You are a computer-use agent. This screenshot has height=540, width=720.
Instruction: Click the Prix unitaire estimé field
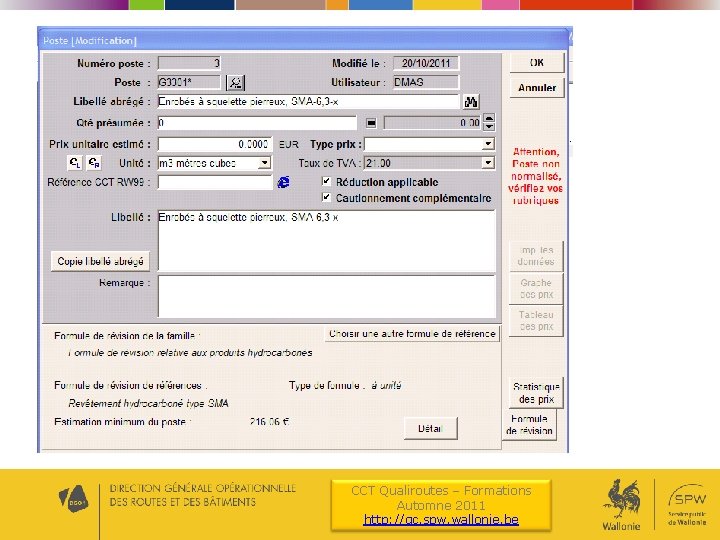[215, 144]
